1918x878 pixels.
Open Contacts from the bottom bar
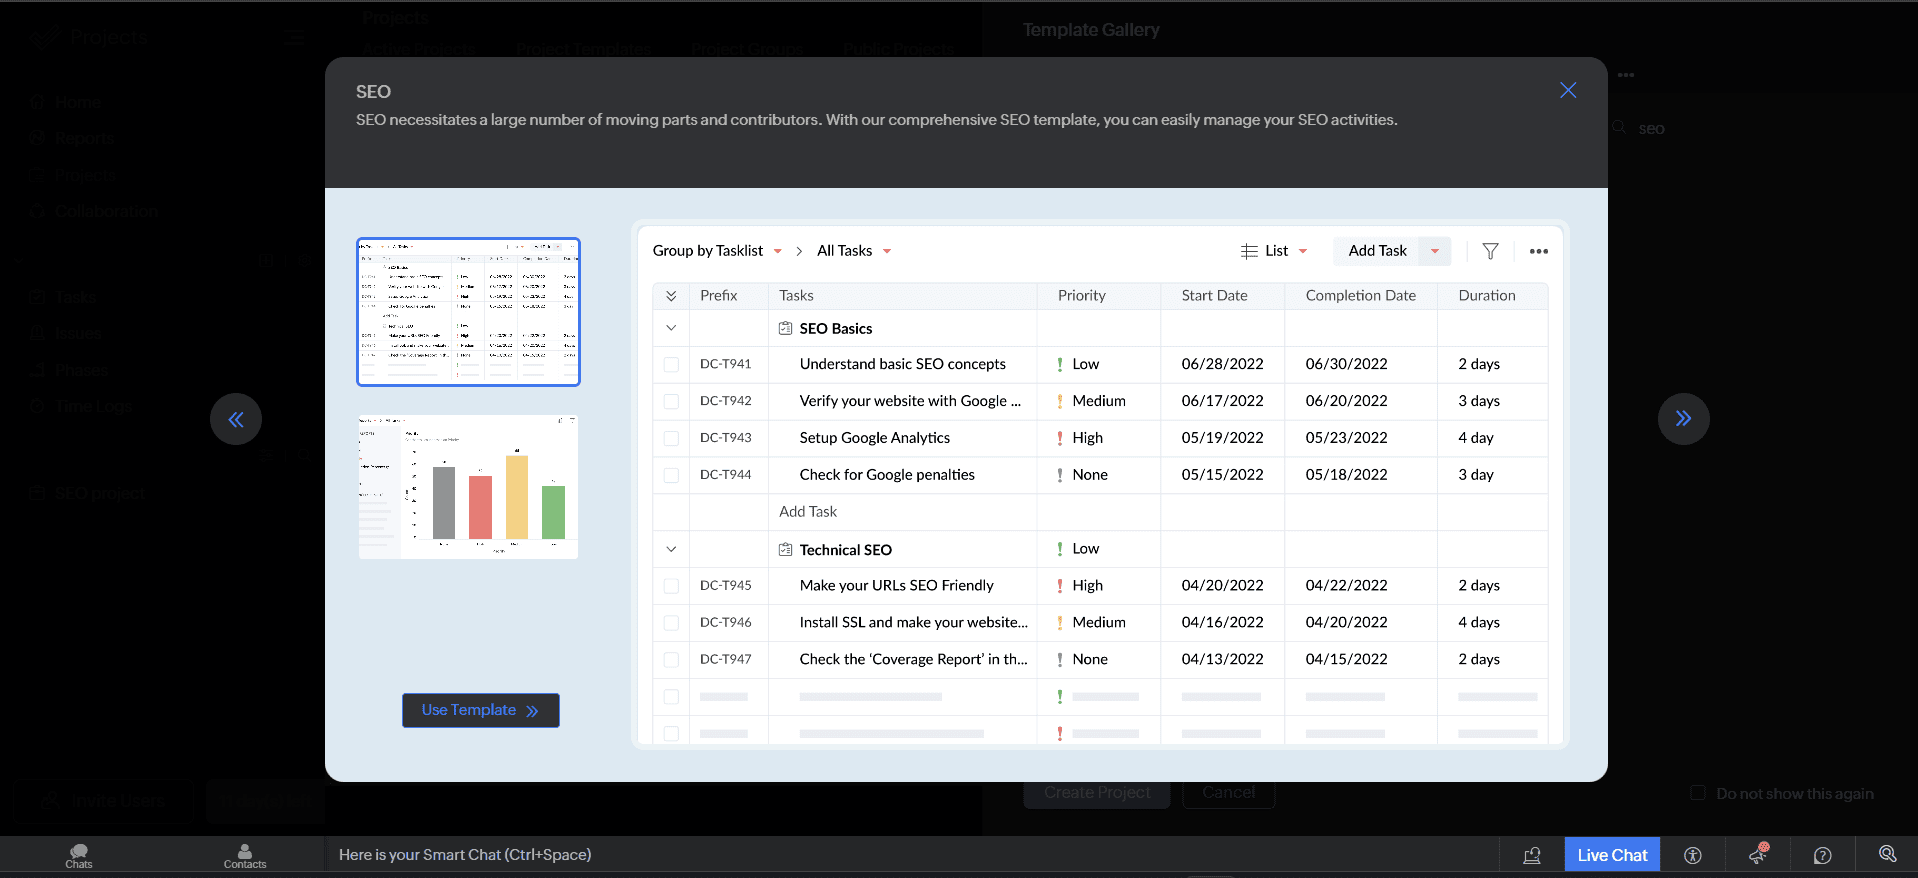coord(245,855)
